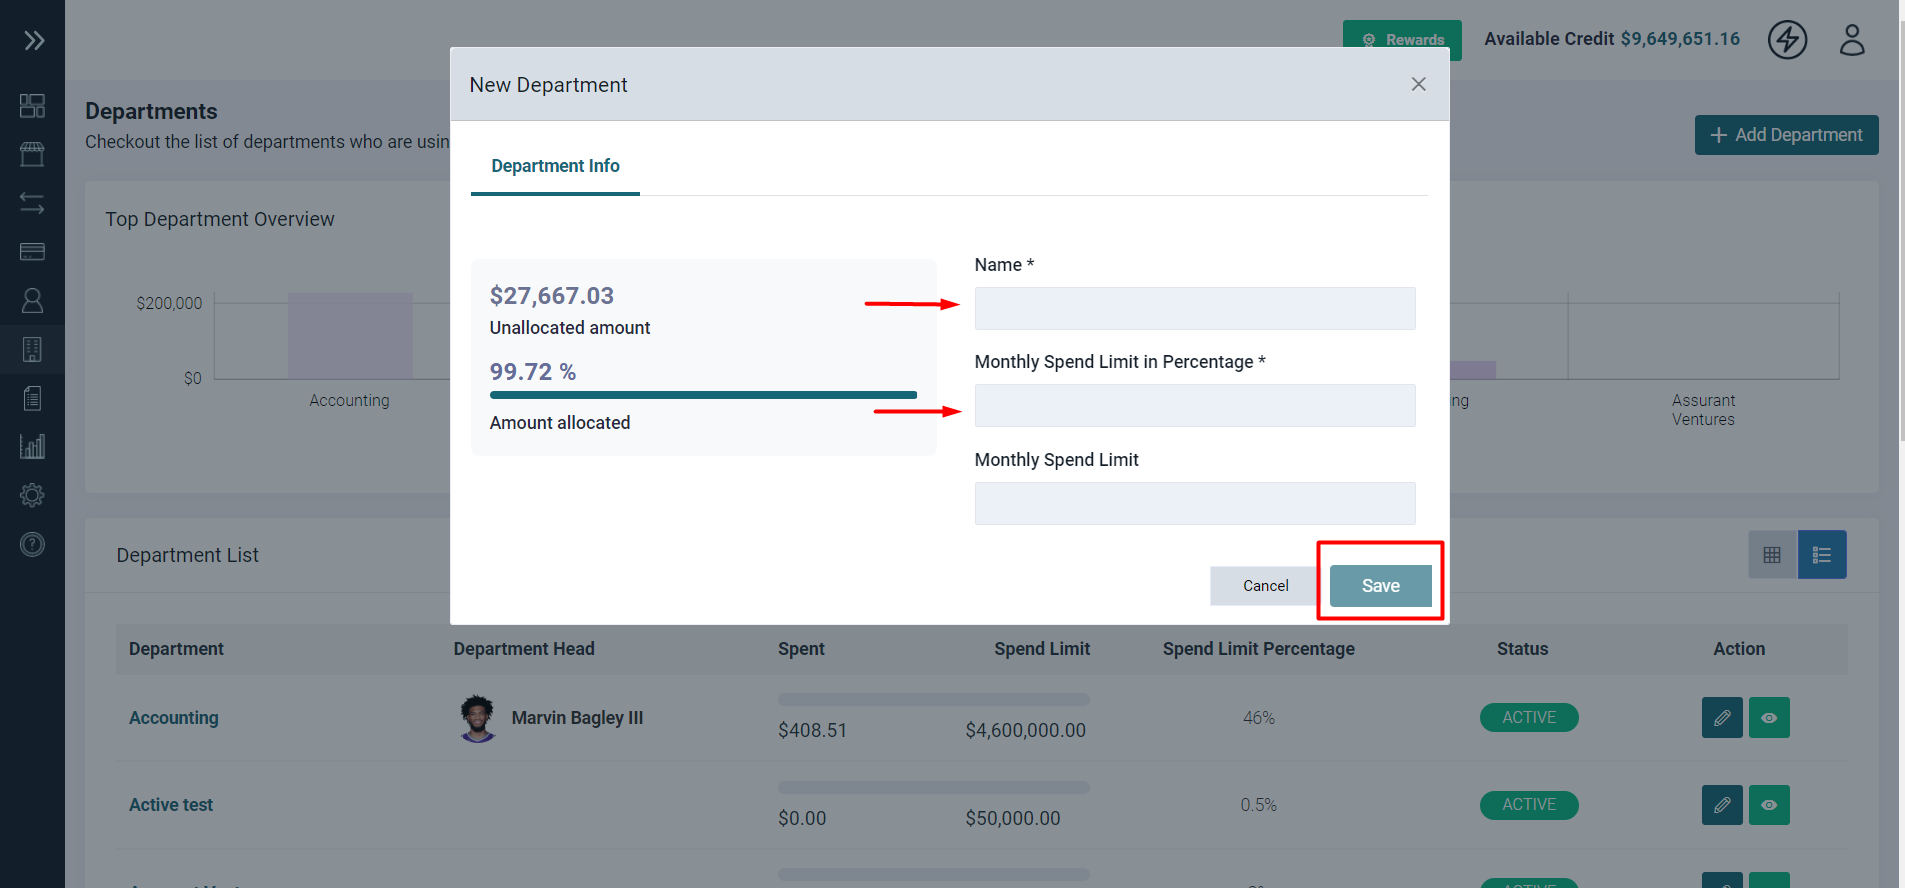Click the Cancel button
The width and height of the screenshot is (1905, 888).
pos(1265,586)
